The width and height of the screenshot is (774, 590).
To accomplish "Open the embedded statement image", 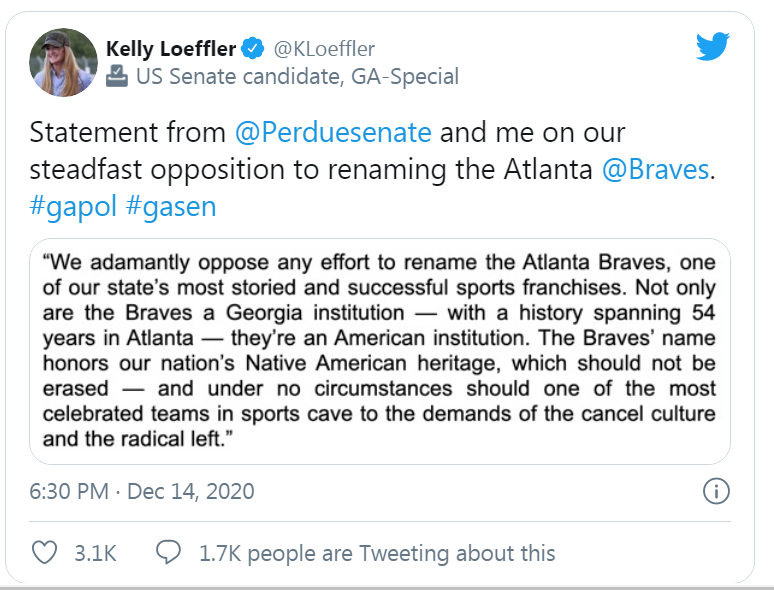I will coord(380,351).
